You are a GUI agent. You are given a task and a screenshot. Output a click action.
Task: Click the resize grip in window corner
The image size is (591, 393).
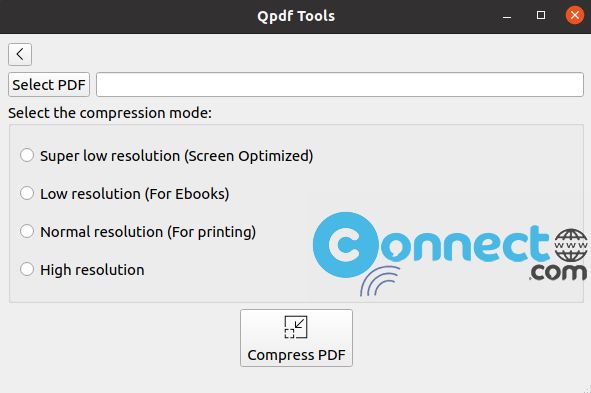point(587,389)
